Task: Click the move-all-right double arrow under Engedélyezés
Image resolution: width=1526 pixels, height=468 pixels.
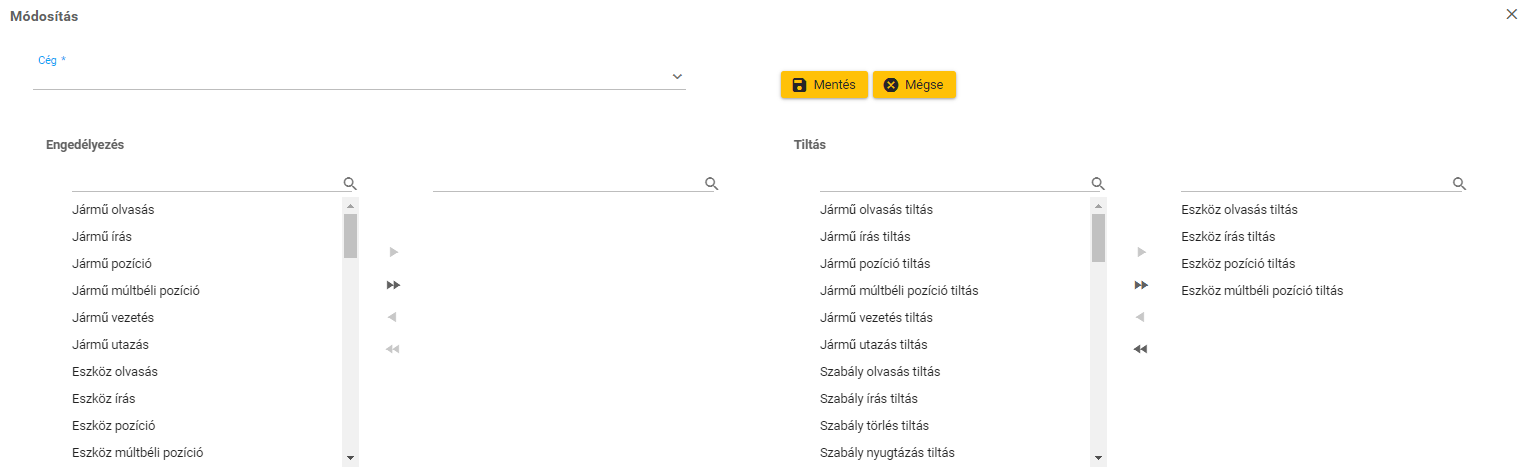Action: pos(393,285)
